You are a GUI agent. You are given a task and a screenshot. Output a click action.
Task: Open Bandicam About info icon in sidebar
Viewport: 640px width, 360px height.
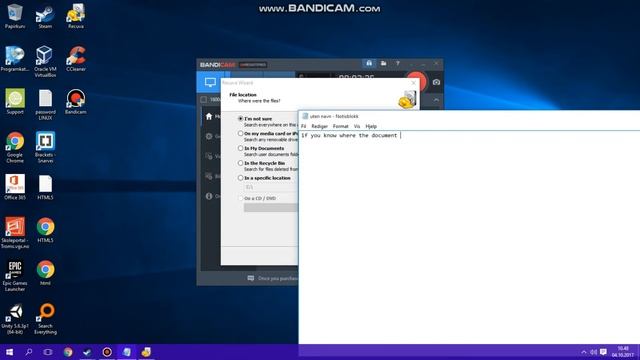pos(209,196)
